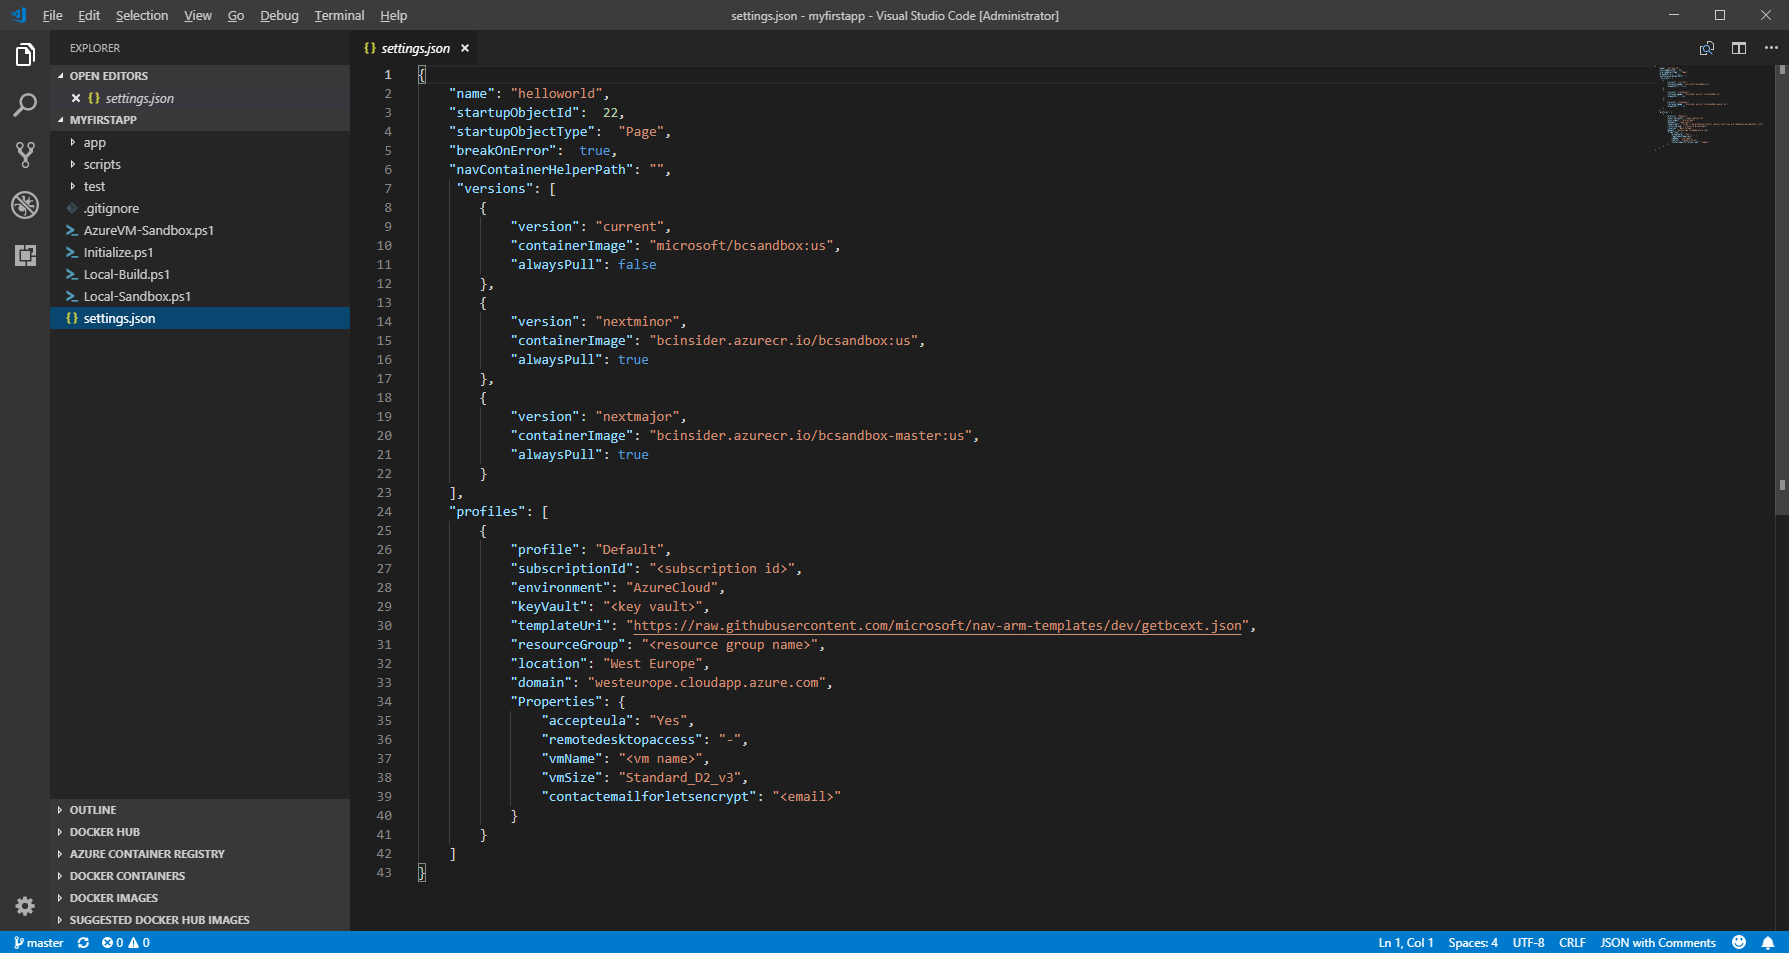Click the master branch indicator
Image resolution: width=1789 pixels, height=953 pixels.
(39, 942)
